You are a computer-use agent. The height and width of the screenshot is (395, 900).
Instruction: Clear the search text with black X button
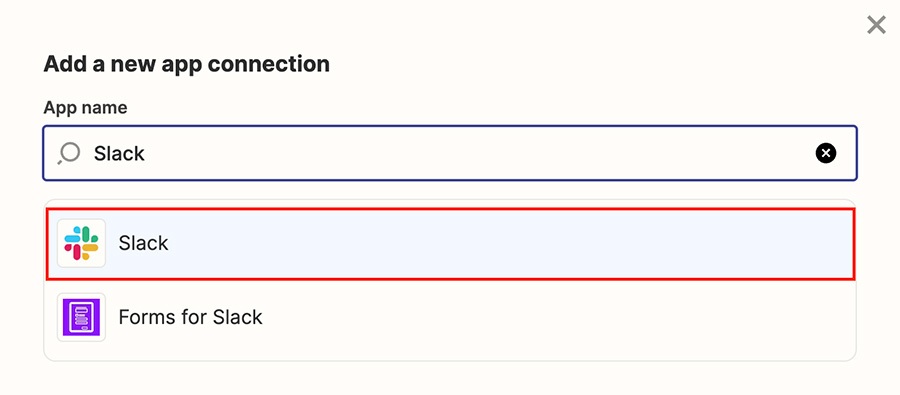[826, 153]
